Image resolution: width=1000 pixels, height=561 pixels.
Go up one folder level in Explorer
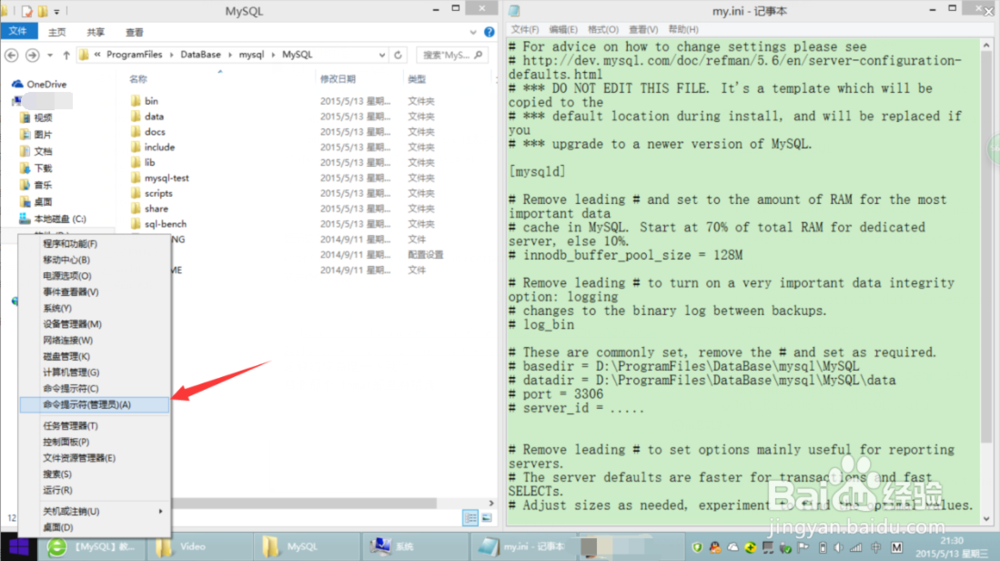[66, 55]
